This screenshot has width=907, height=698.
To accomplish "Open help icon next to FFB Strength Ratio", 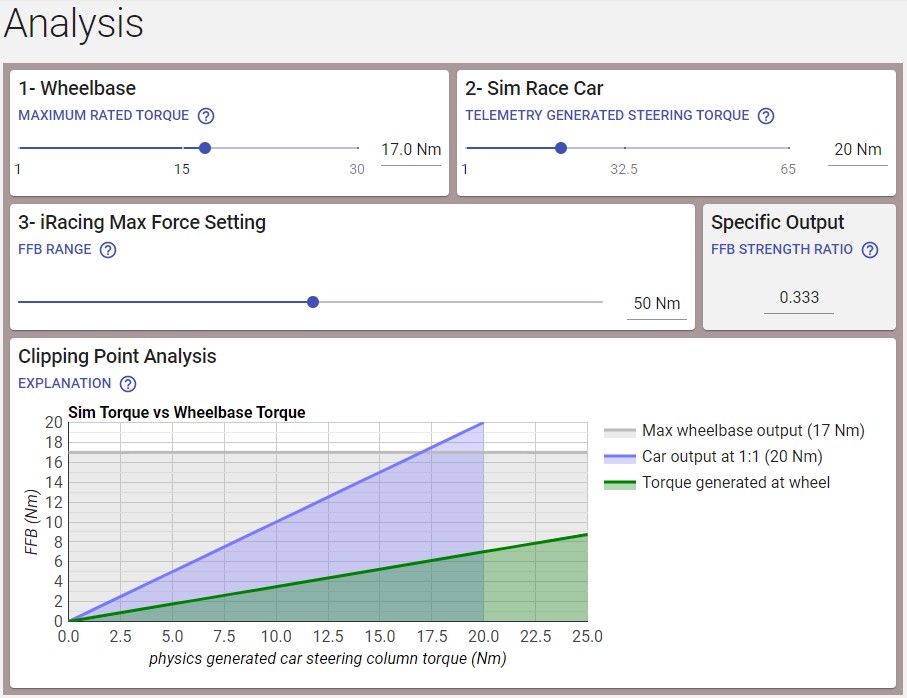I will pyautogui.click(x=870, y=250).
